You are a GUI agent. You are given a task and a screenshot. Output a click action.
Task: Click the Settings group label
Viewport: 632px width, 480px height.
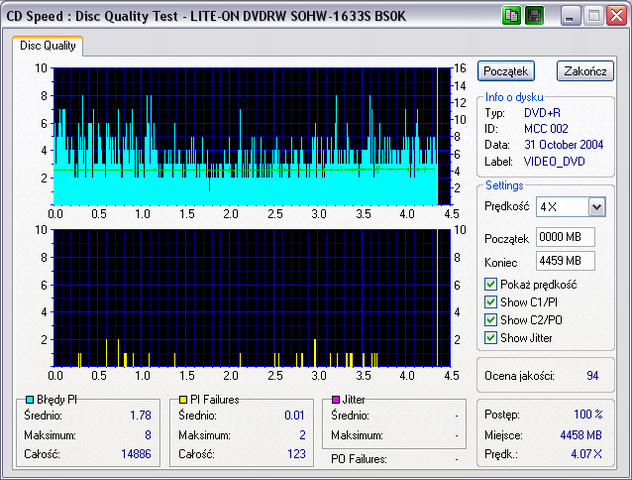pos(504,185)
